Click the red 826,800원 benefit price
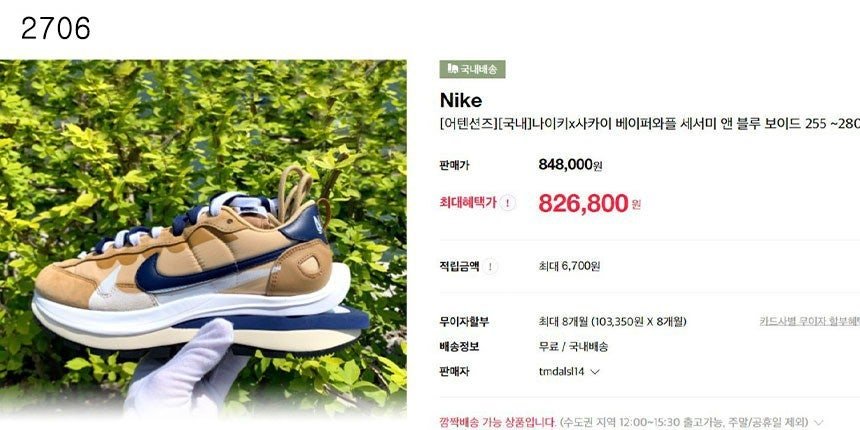 (590, 203)
